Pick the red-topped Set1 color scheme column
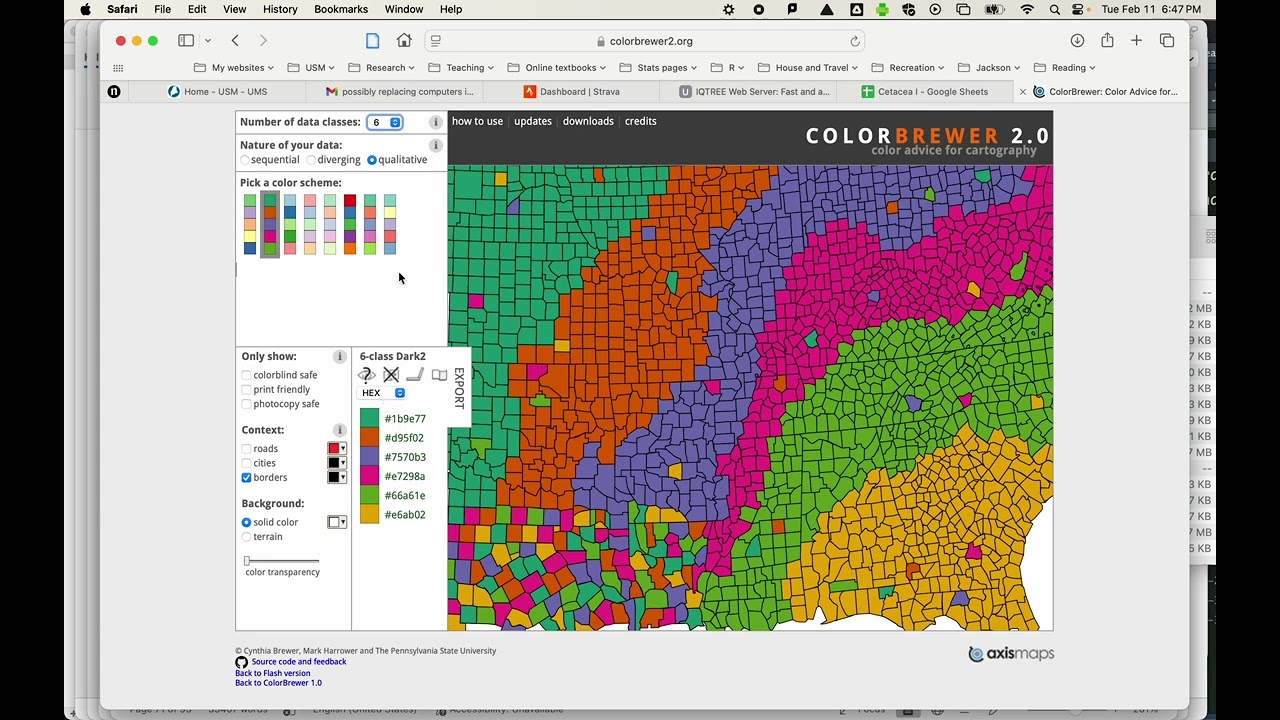The height and width of the screenshot is (720, 1280). tap(350, 224)
